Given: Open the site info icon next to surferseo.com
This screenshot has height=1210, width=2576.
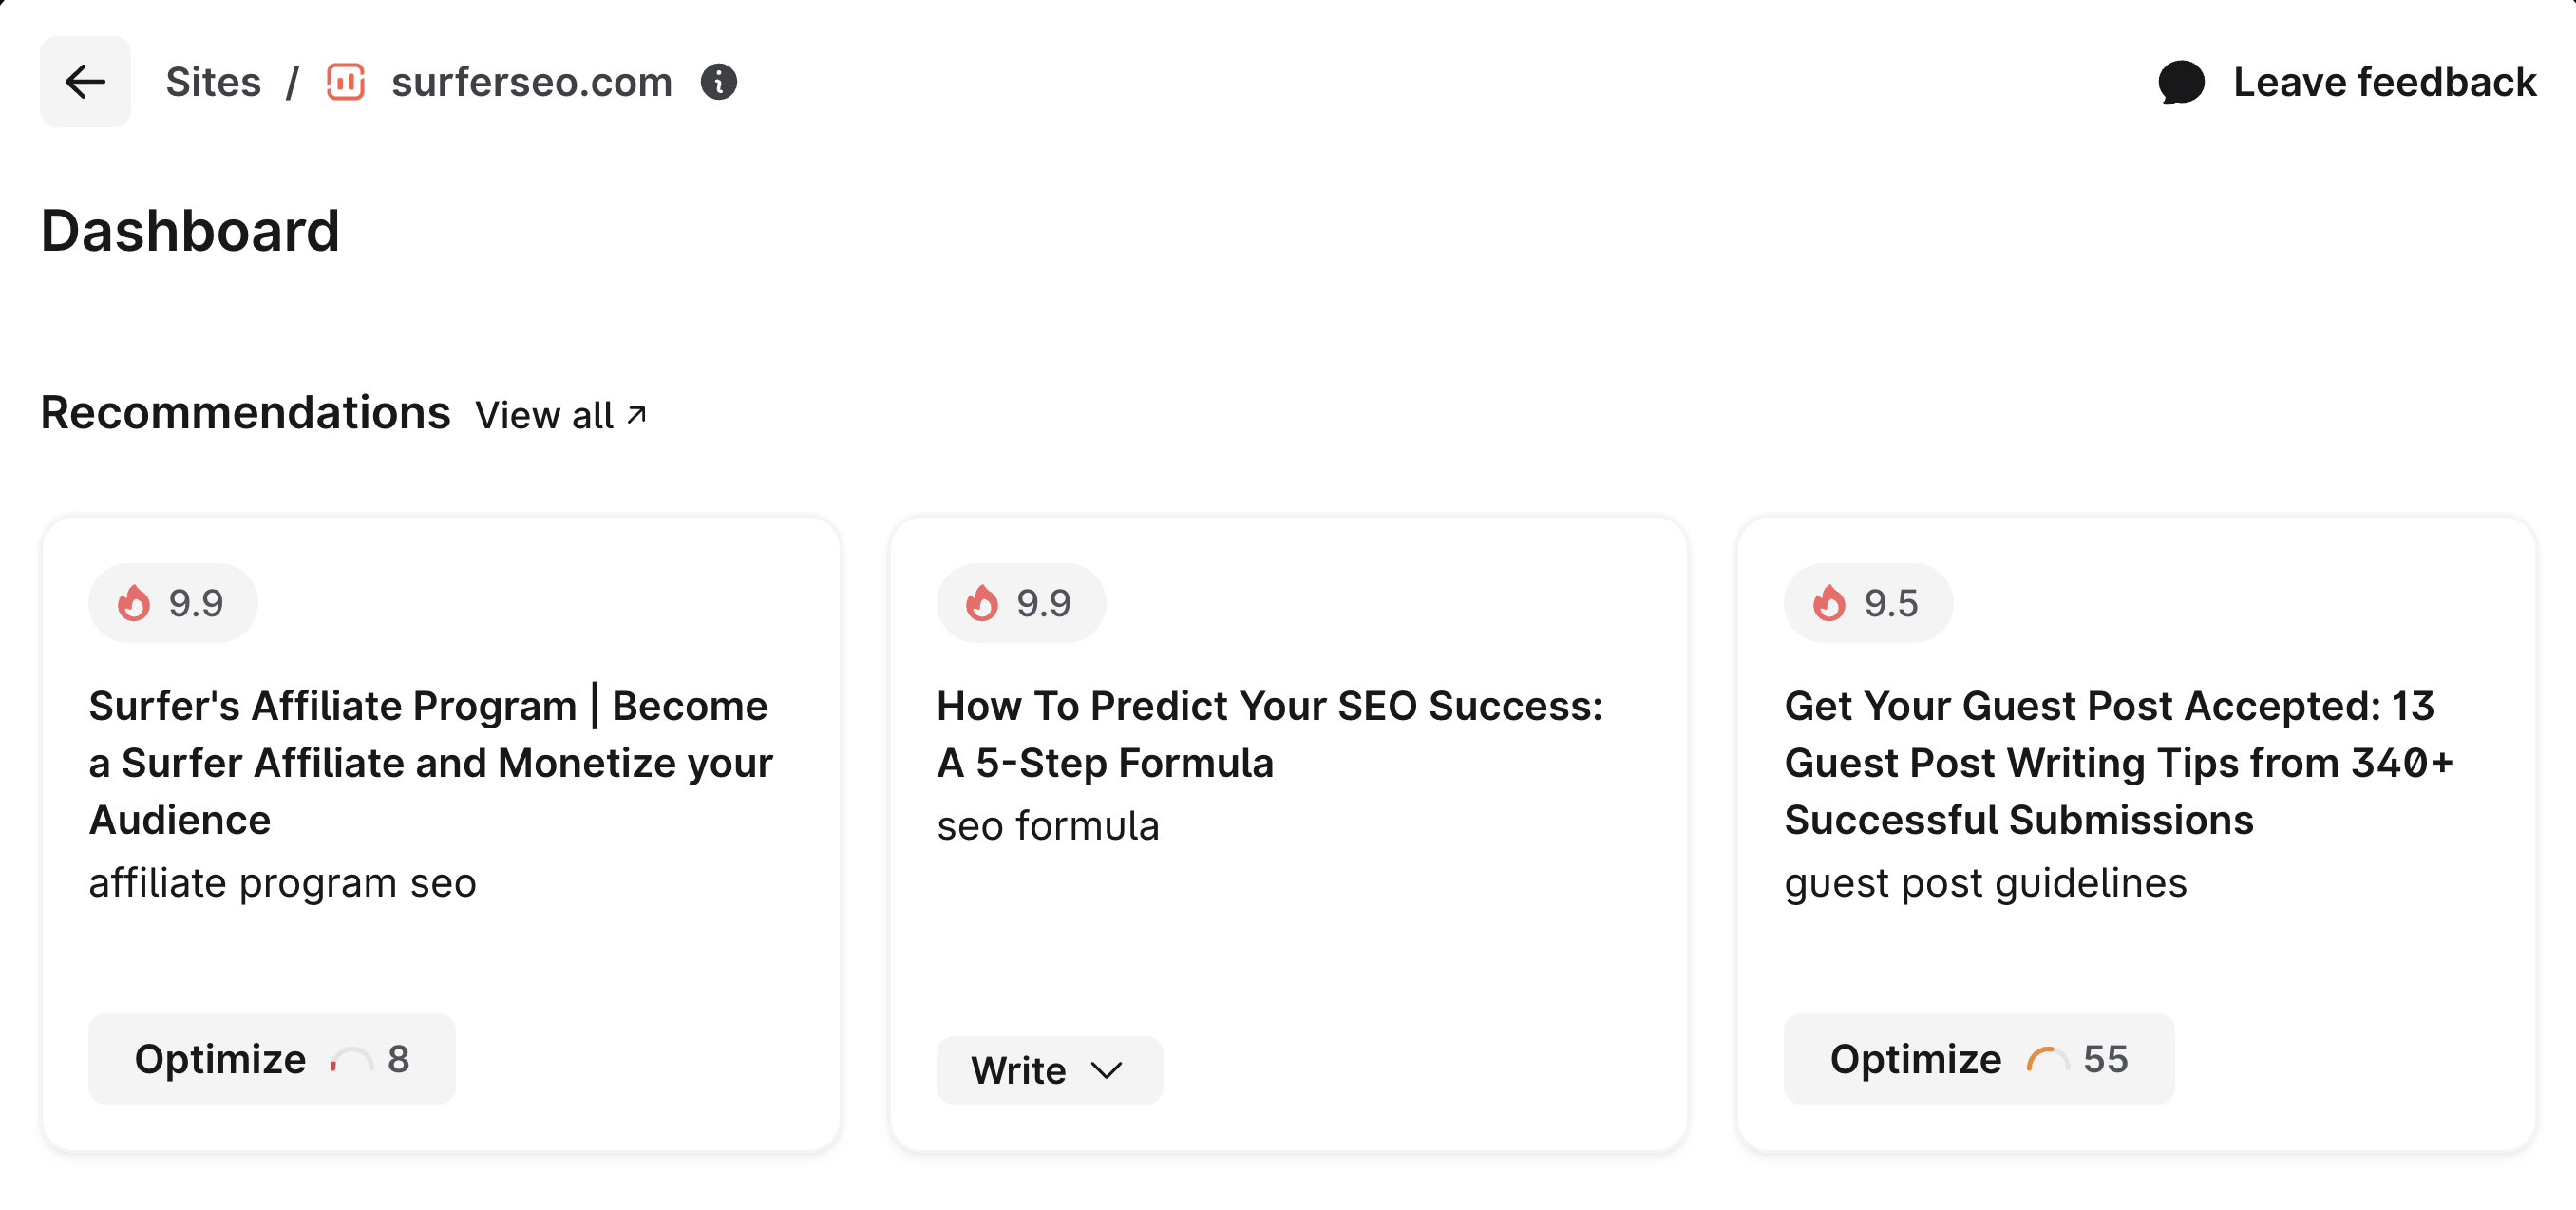Looking at the screenshot, I should [x=718, y=82].
